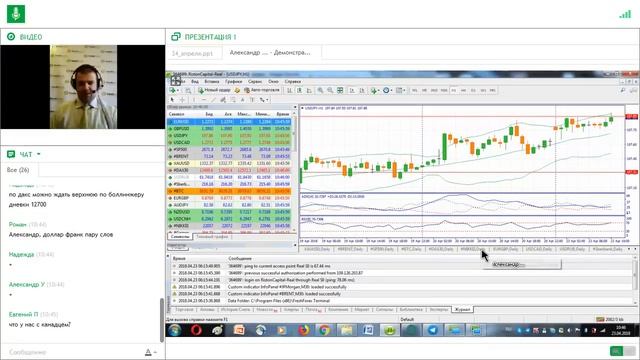This screenshot has height=360, width=640.
Task: Switch to the Торговля terminal tab
Action: [184, 310]
